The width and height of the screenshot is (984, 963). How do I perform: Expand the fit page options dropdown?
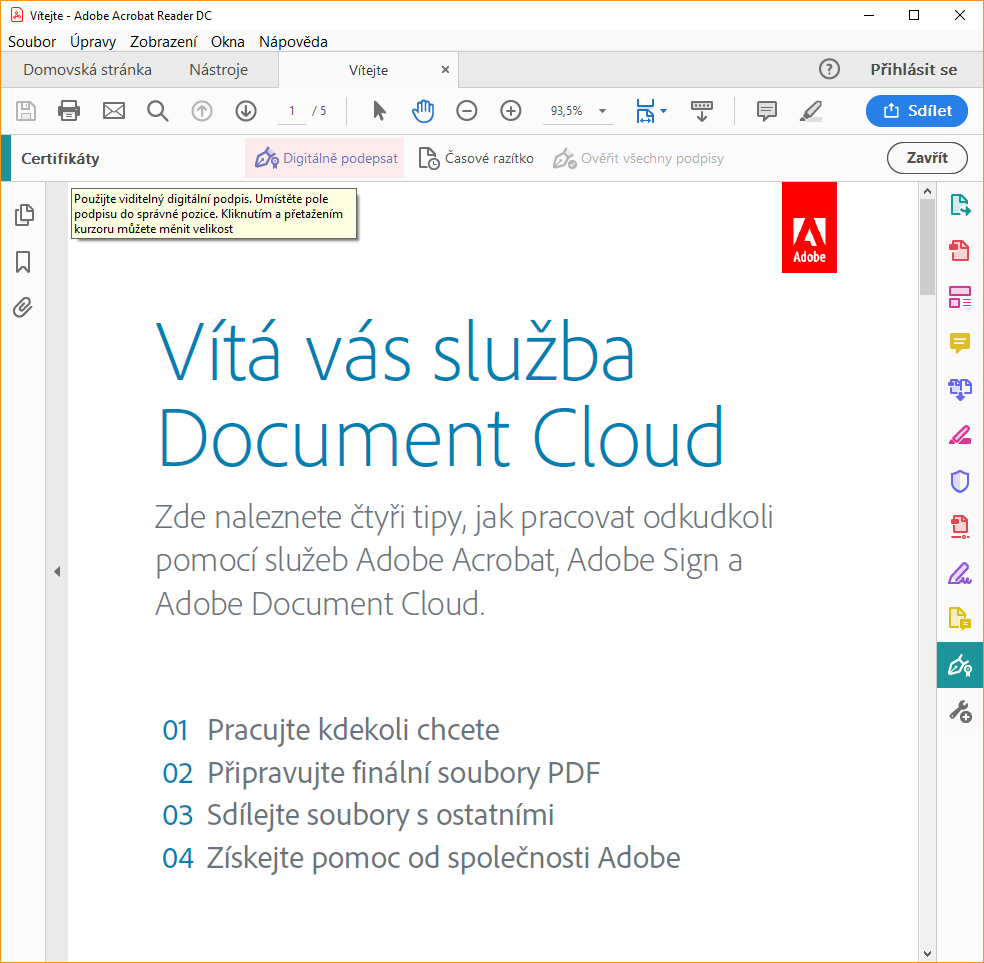664,111
